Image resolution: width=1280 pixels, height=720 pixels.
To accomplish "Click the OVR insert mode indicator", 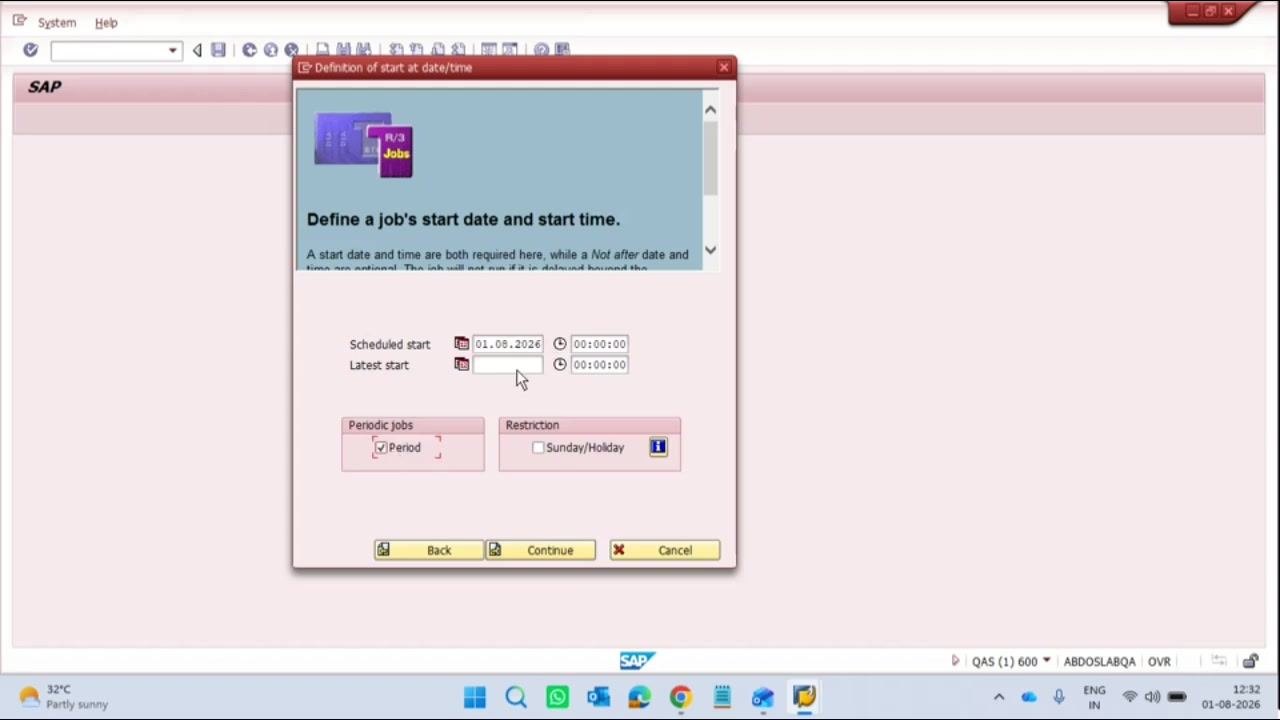I will 1159,662.
